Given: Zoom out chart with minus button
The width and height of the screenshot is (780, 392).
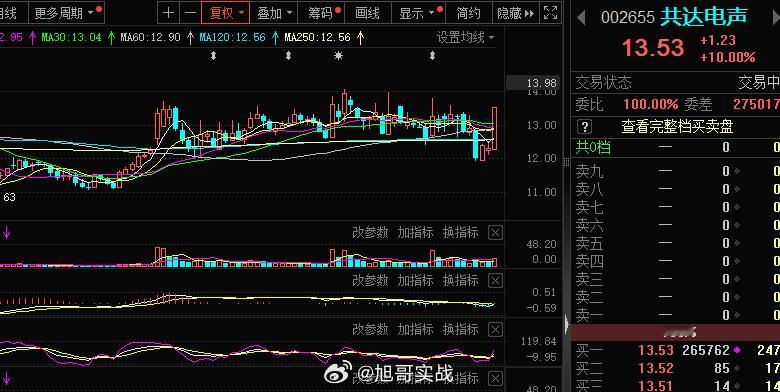Looking at the screenshot, I should pyautogui.click(x=190, y=13).
